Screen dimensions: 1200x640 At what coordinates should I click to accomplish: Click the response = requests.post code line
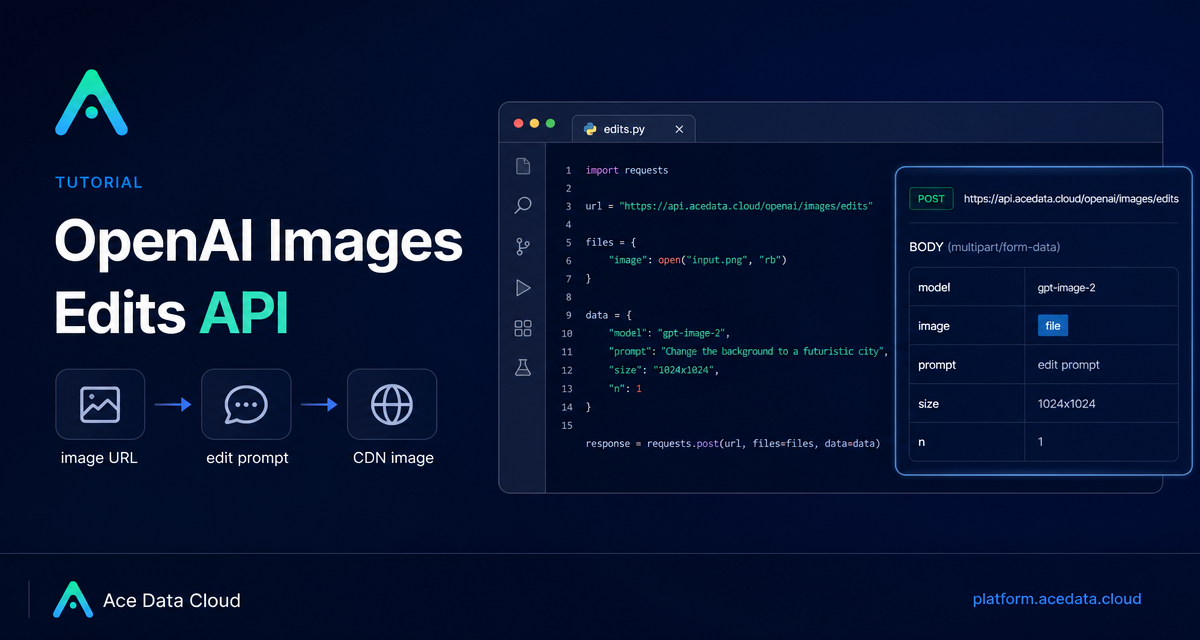733,442
